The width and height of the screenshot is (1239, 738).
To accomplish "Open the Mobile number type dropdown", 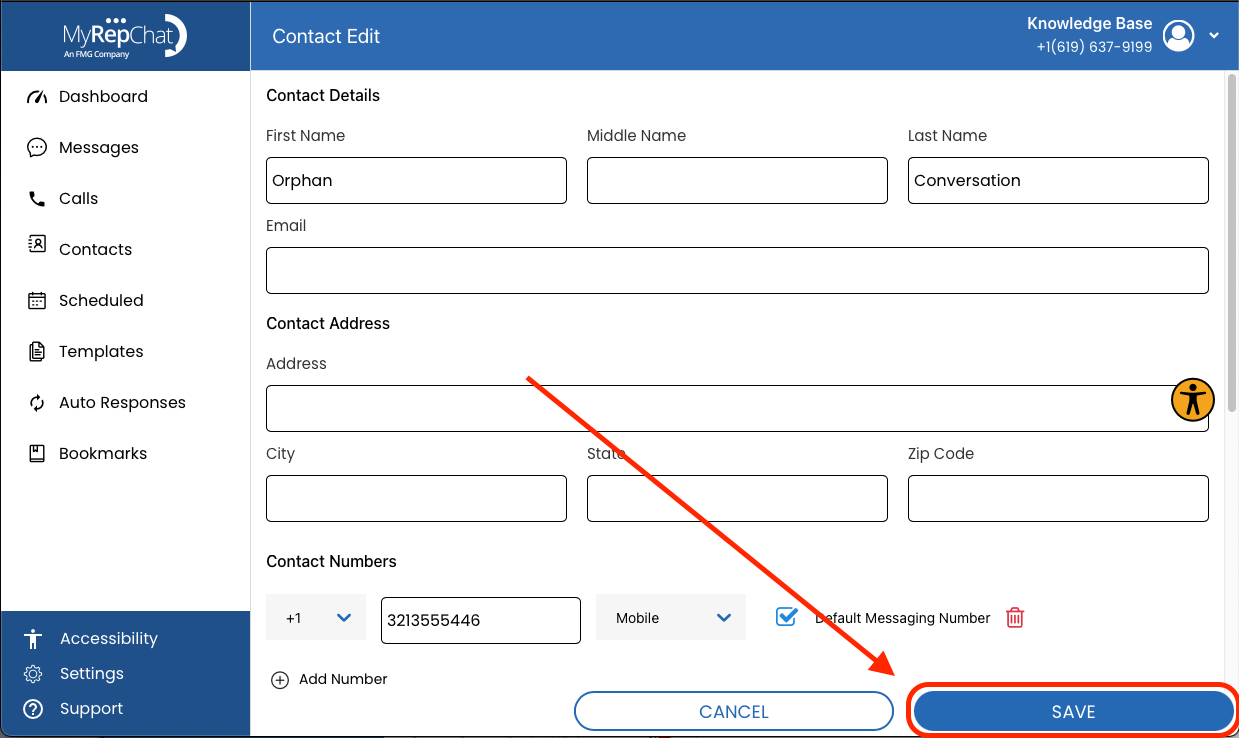I will coord(671,618).
